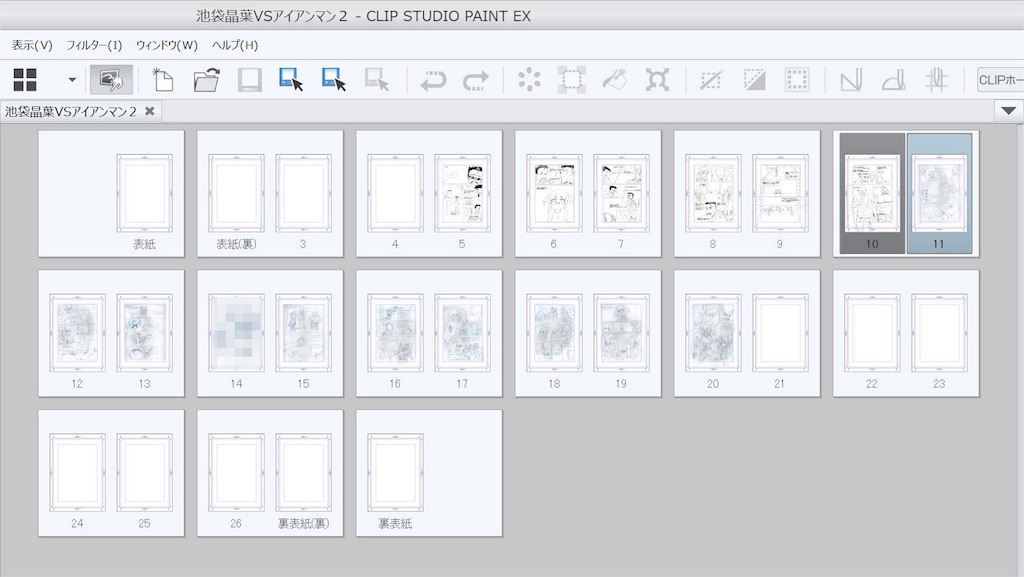This screenshot has width=1024, height=577.
Task: Select page 12 thumbnail
Action: 77,334
